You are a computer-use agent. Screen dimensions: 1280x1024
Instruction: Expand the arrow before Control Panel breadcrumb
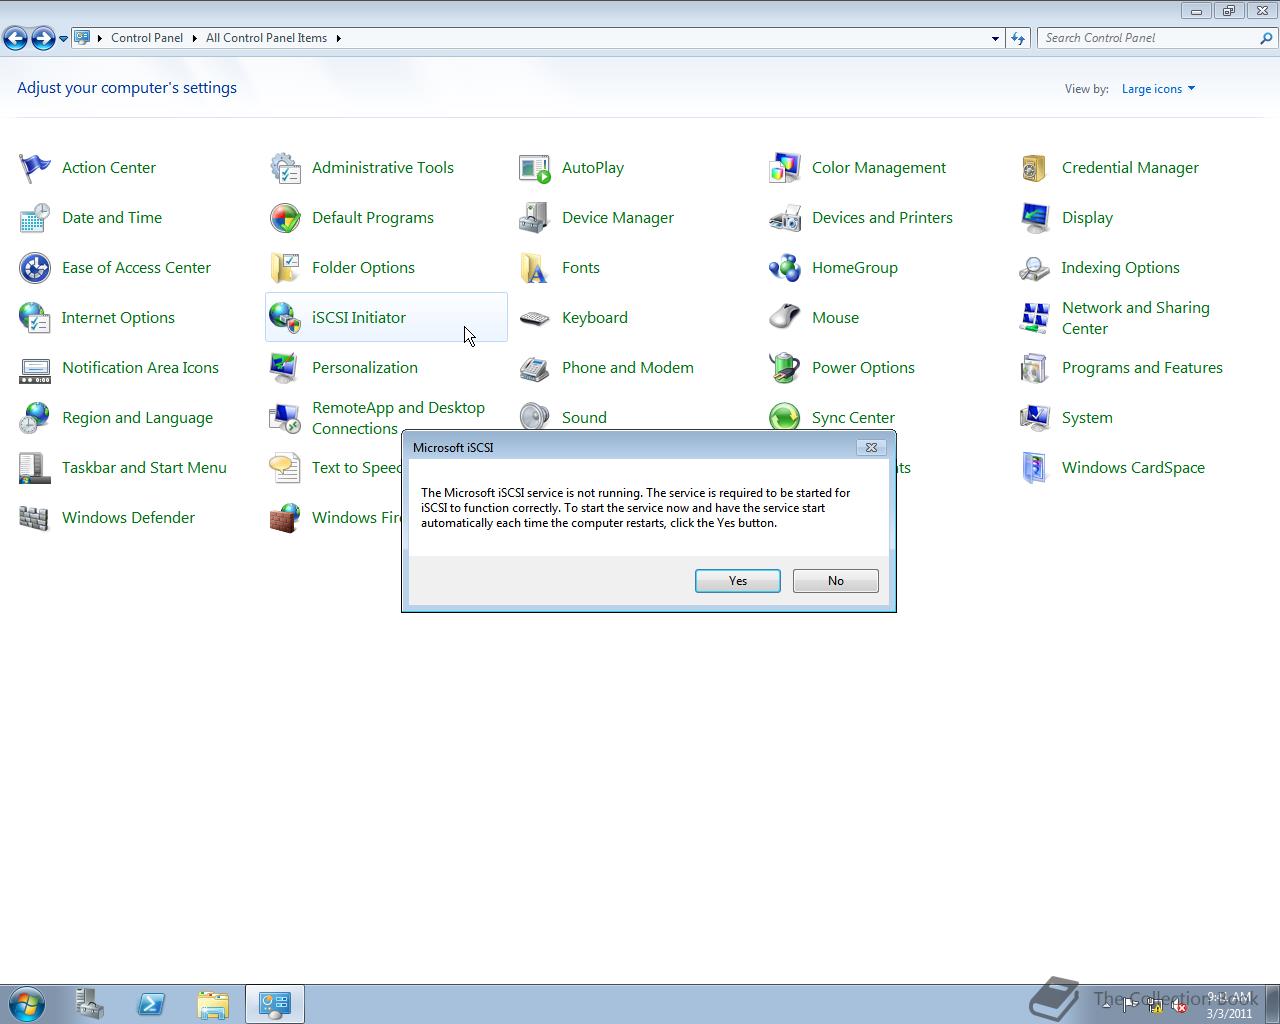click(99, 38)
